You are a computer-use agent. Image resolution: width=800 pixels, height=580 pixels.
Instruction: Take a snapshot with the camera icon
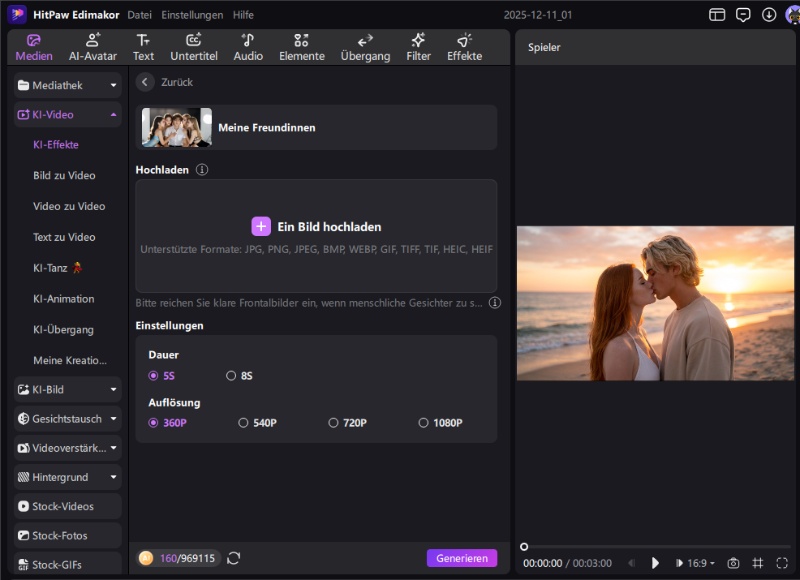(x=733, y=563)
